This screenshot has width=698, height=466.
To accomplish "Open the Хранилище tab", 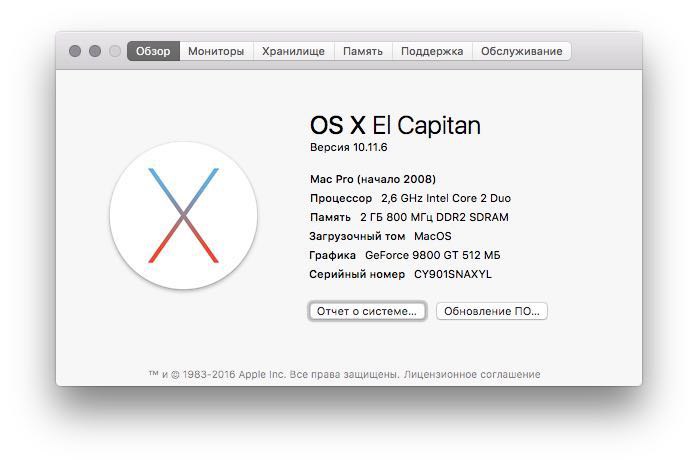I will [293, 51].
